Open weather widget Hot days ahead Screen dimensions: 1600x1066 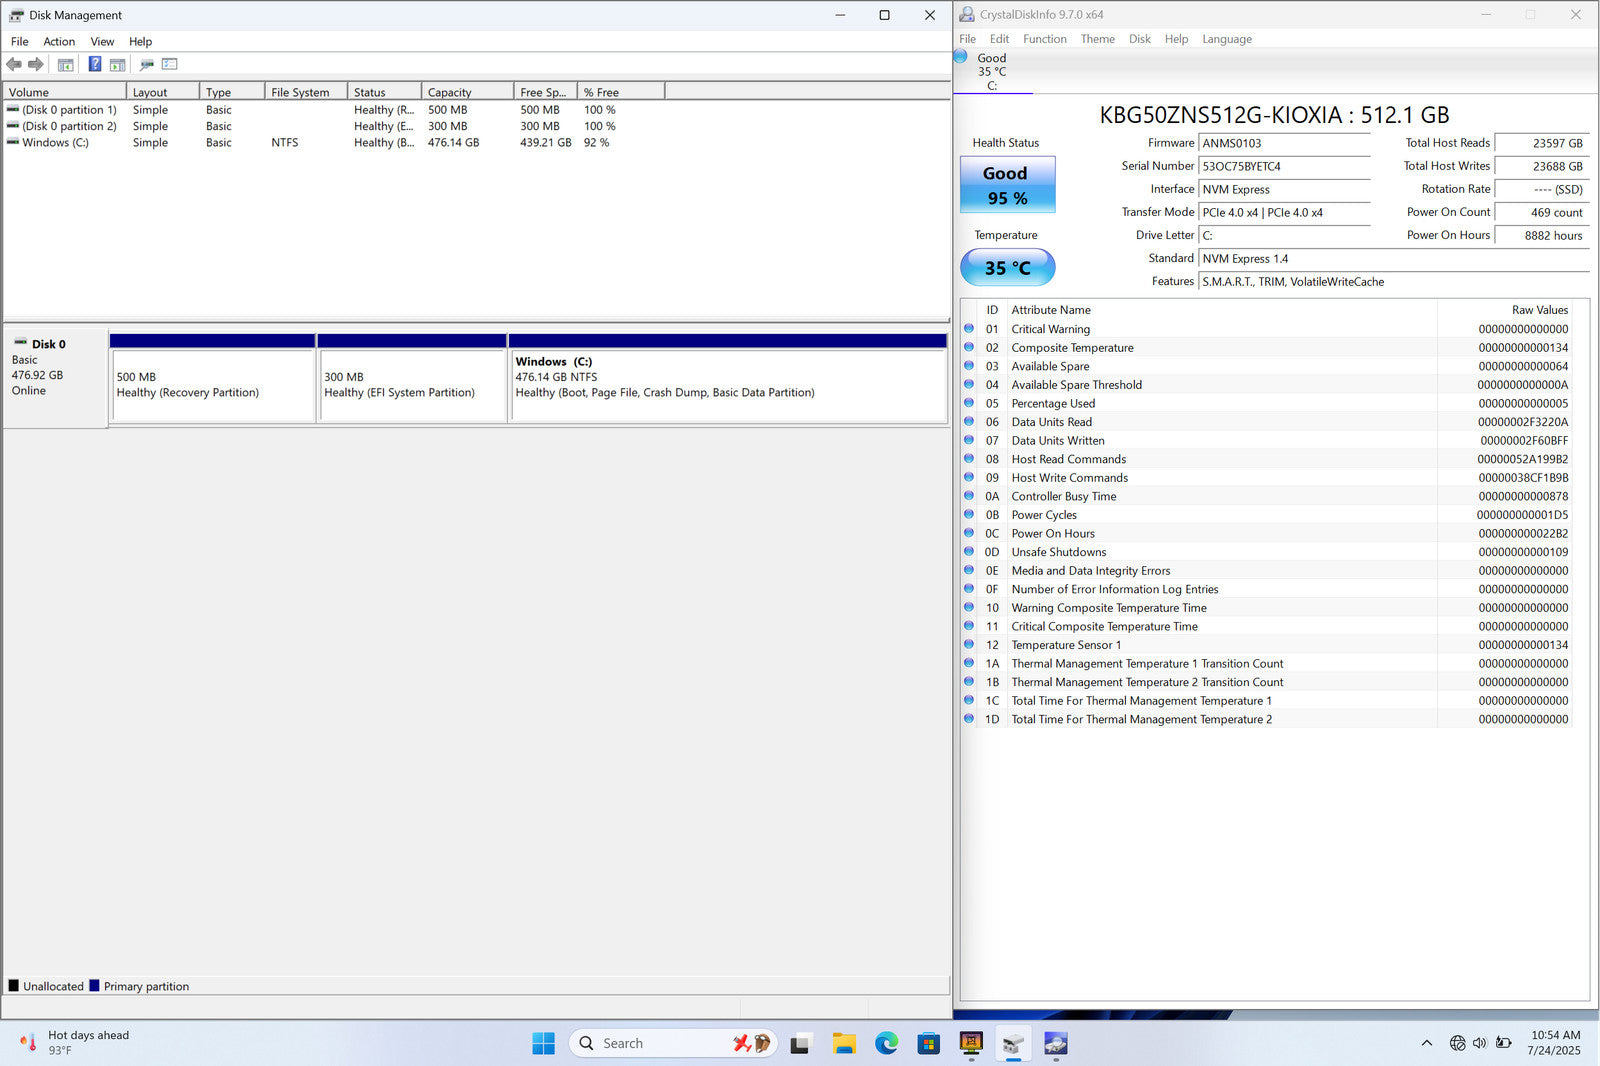[75, 1043]
